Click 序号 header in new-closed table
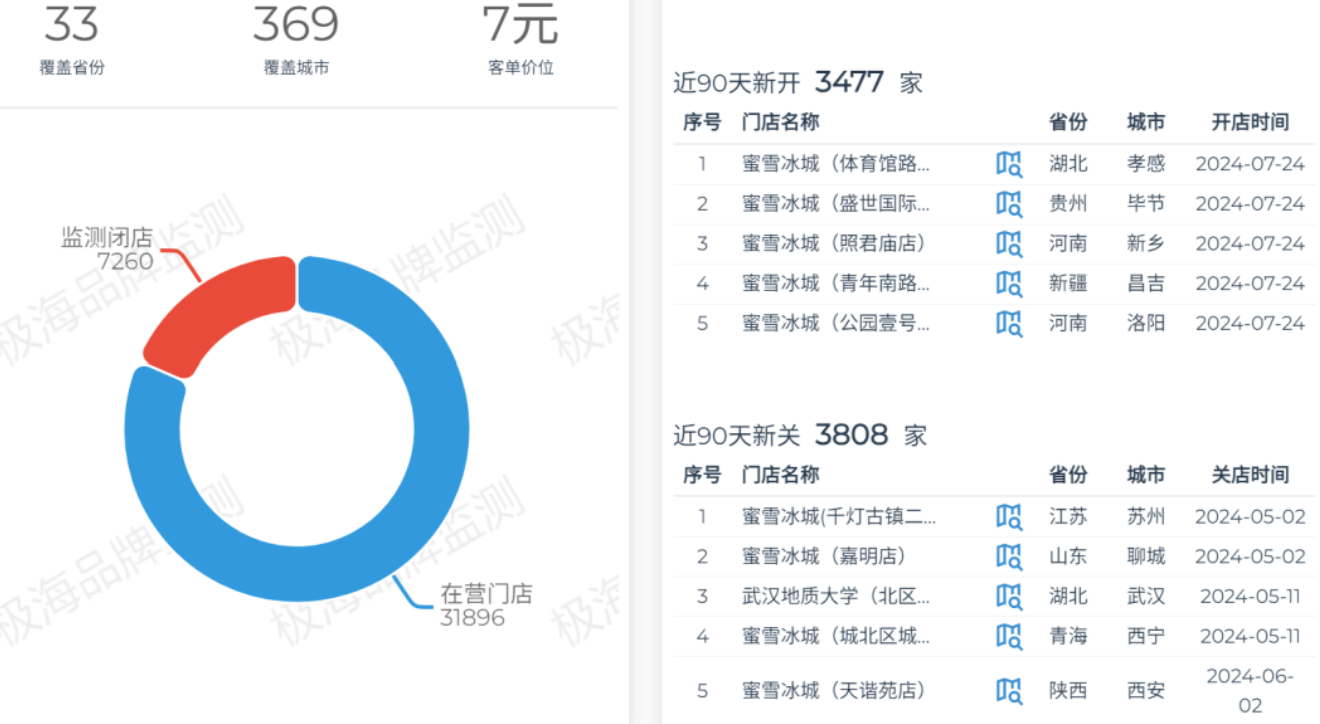This screenshot has width=1320, height=724. coord(702,475)
